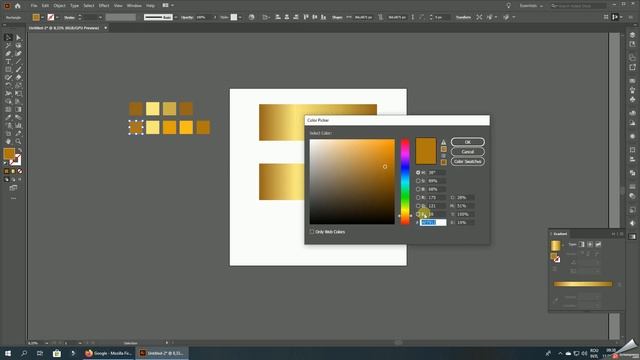Open the Edit menu
Viewport: 640px width, 360px height.
[x=45, y=6]
